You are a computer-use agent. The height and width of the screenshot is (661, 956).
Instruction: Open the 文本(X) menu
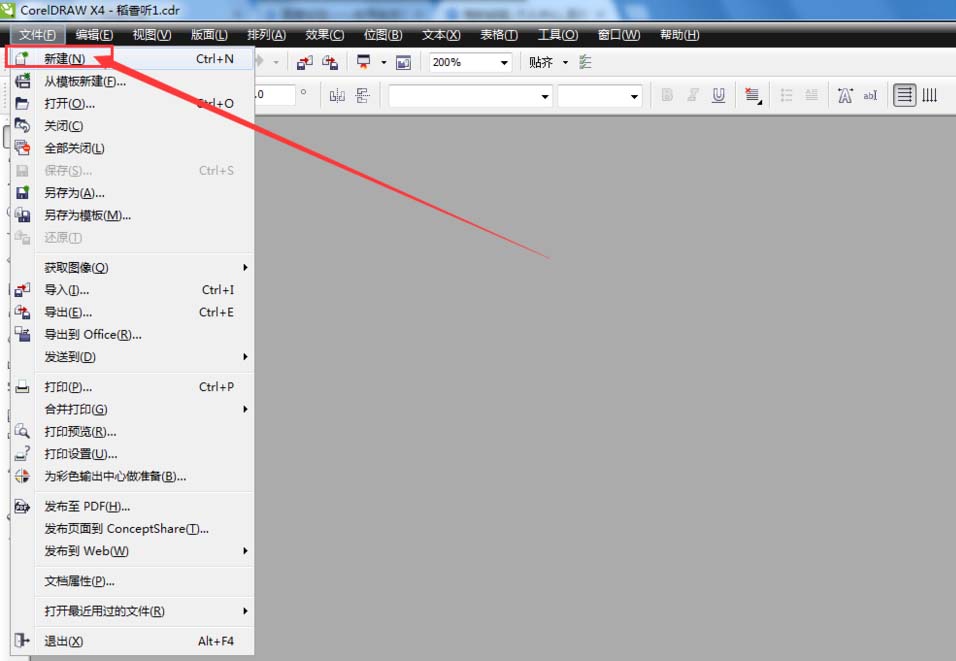coord(441,35)
